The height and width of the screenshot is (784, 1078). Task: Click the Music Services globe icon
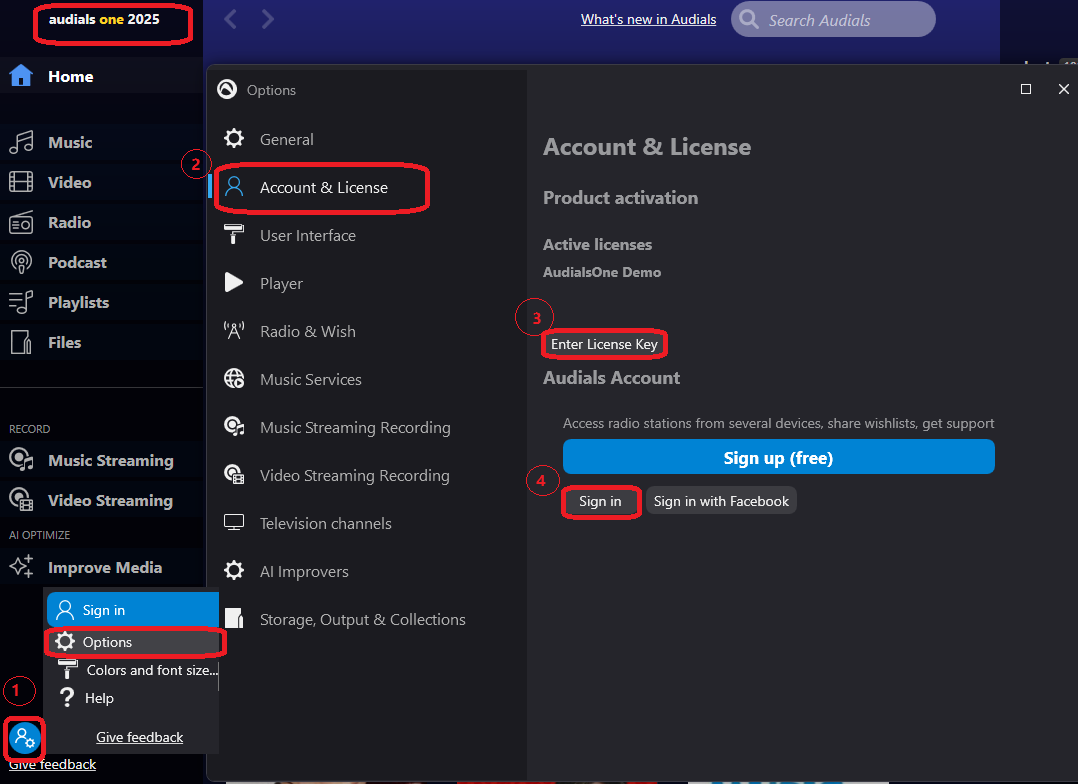point(234,379)
